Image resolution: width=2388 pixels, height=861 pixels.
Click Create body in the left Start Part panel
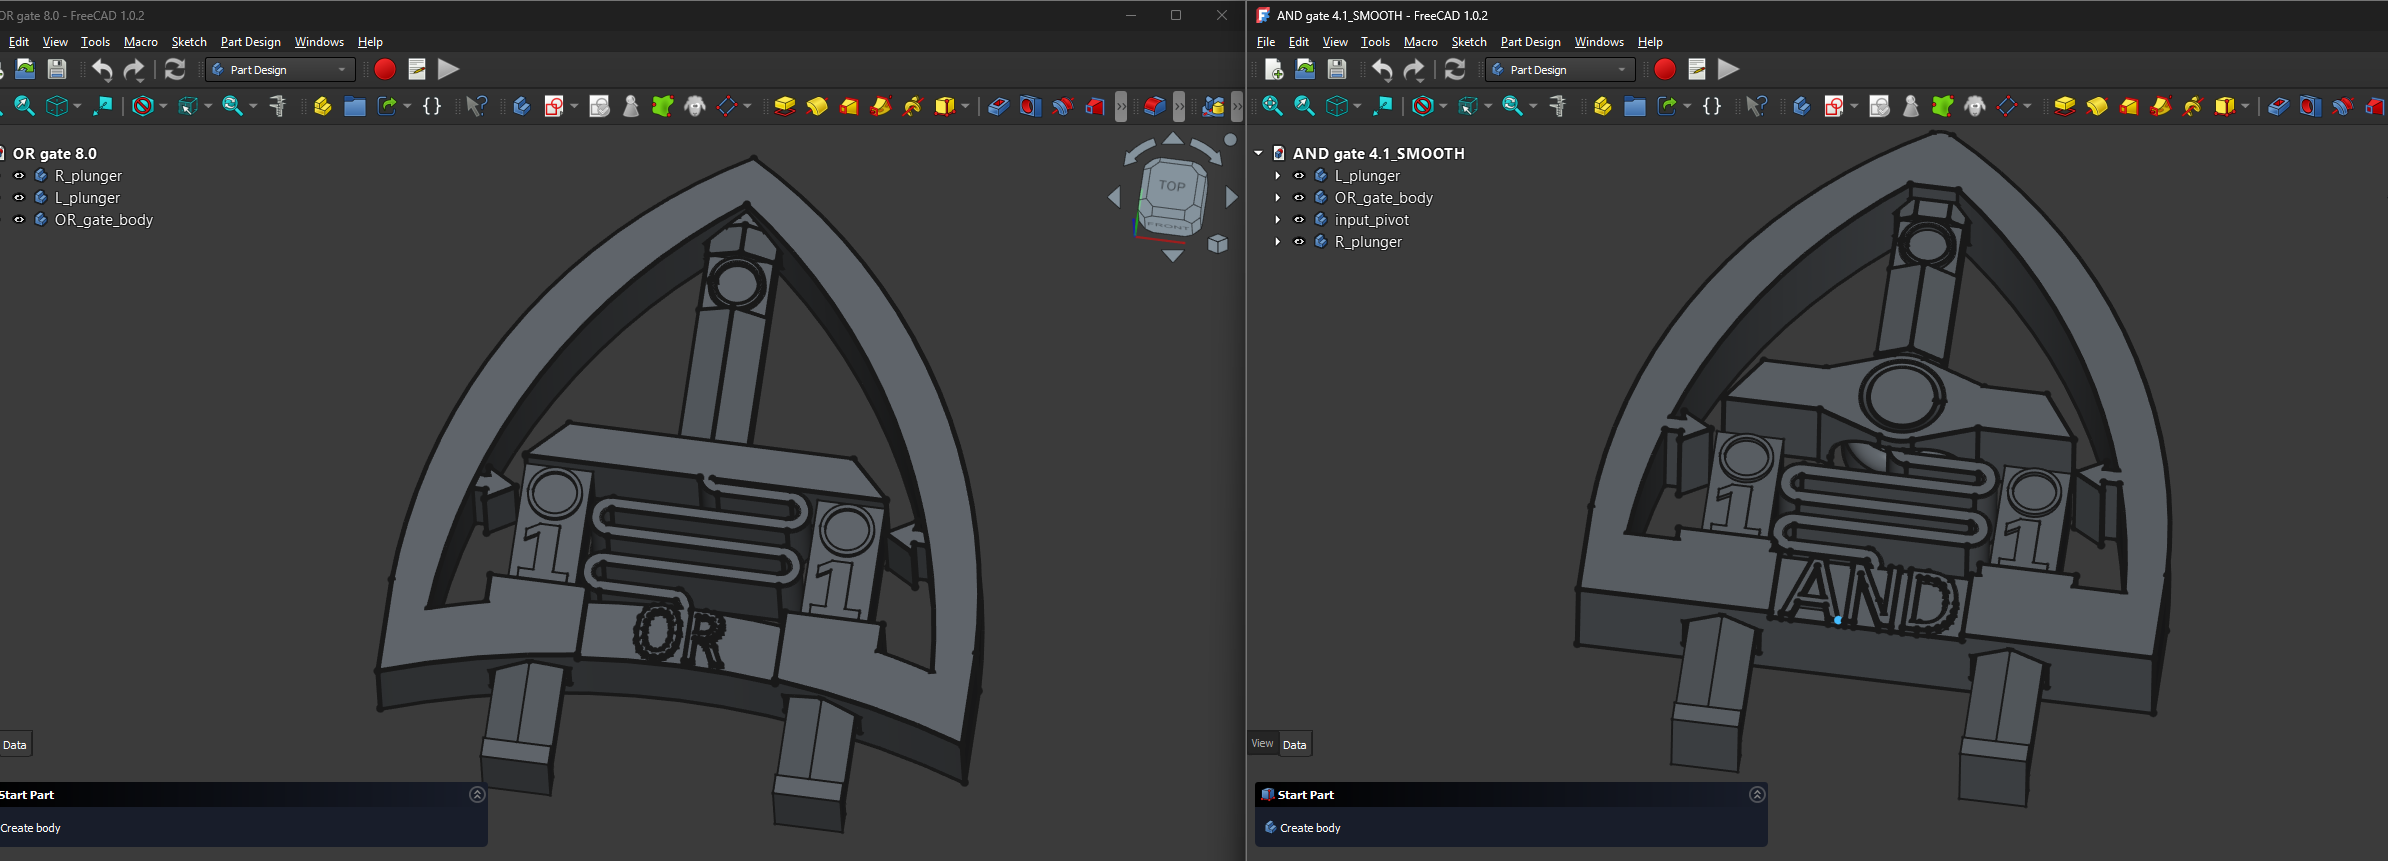tap(31, 828)
